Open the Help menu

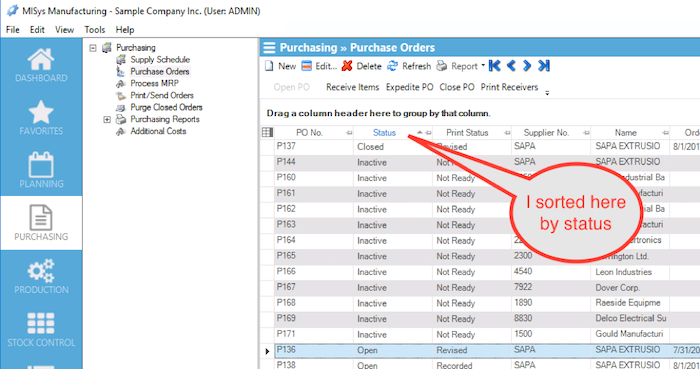point(125,30)
